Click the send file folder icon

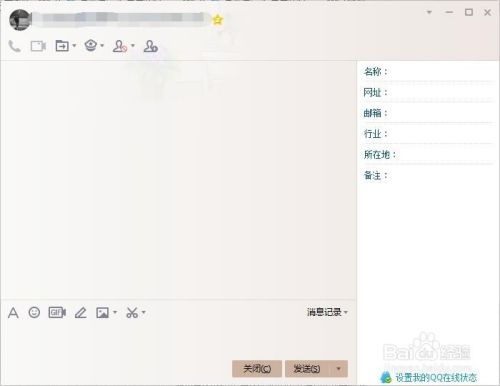(62, 46)
